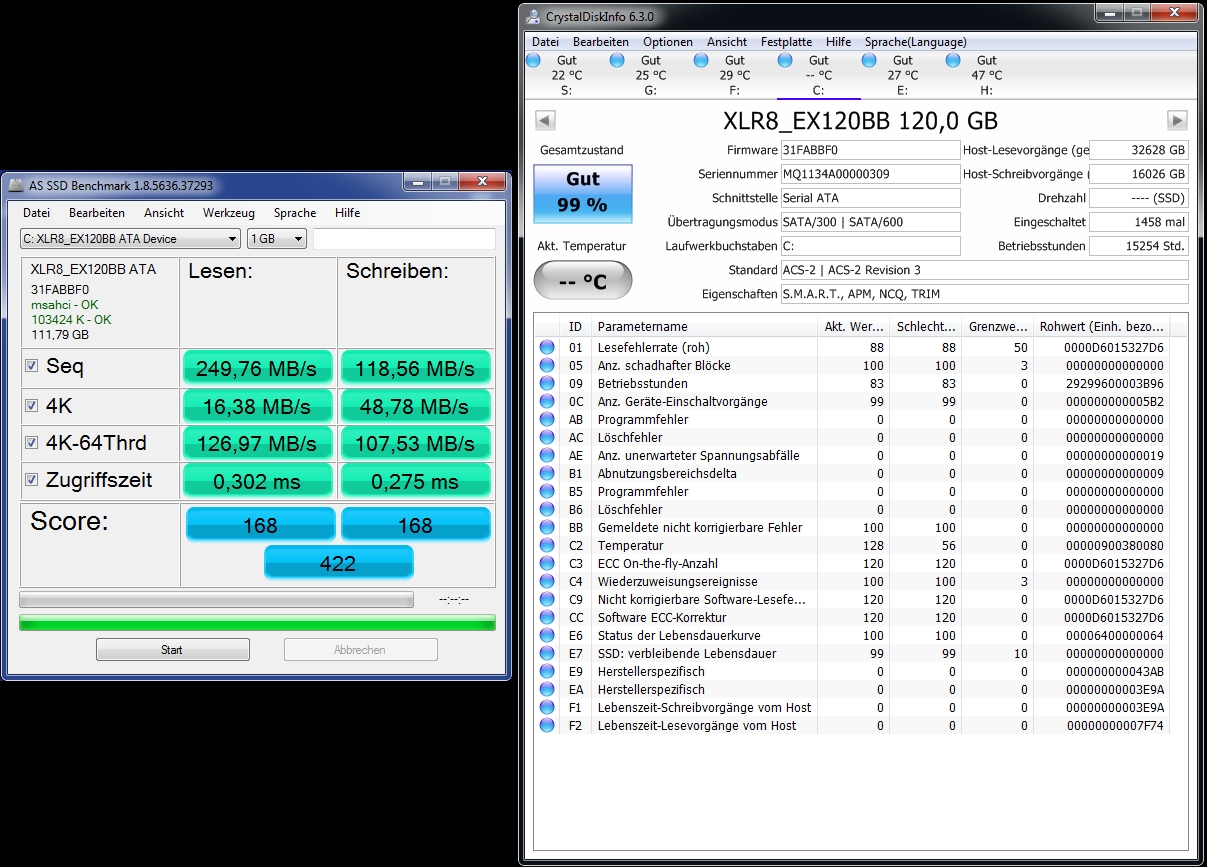Click the blue status orb for drive H:
This screenshot has width=1207, height=867.
(x=955, y=62)
